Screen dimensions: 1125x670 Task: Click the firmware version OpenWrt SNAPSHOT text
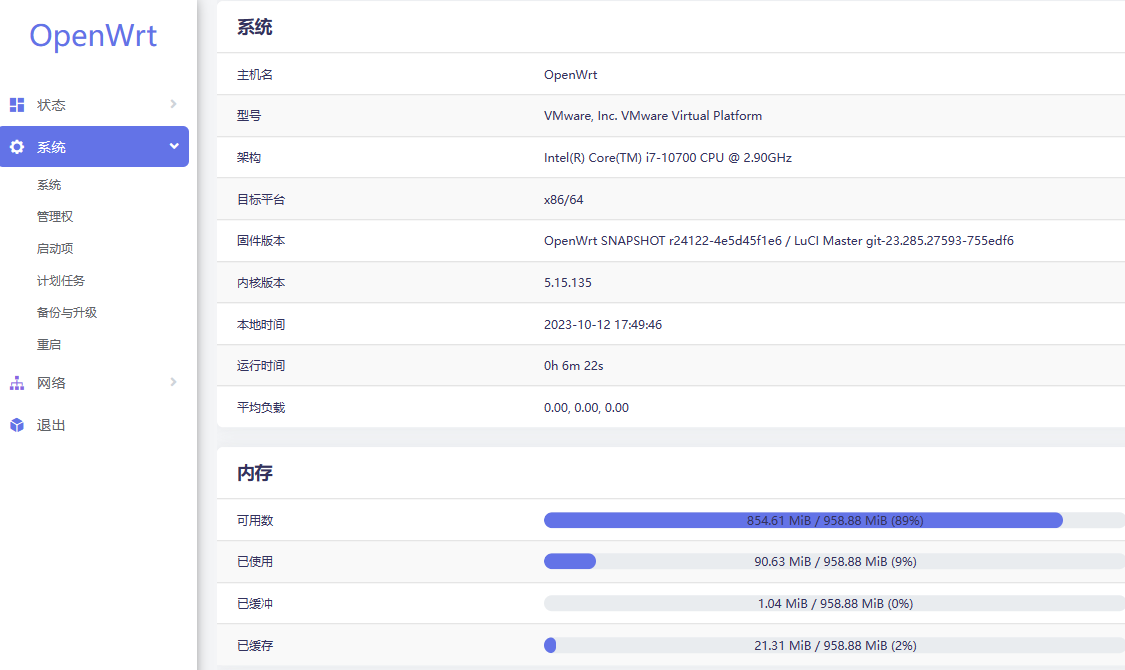(x=778, y=241)
